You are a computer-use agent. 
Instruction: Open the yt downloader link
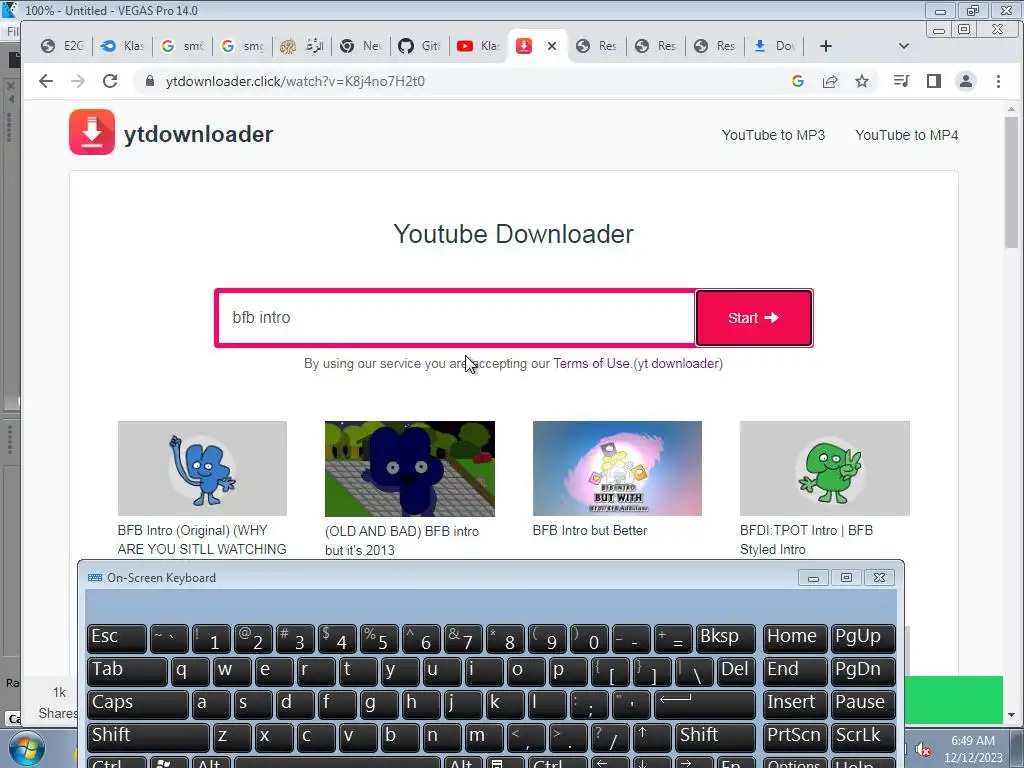[x=677, y=364]
